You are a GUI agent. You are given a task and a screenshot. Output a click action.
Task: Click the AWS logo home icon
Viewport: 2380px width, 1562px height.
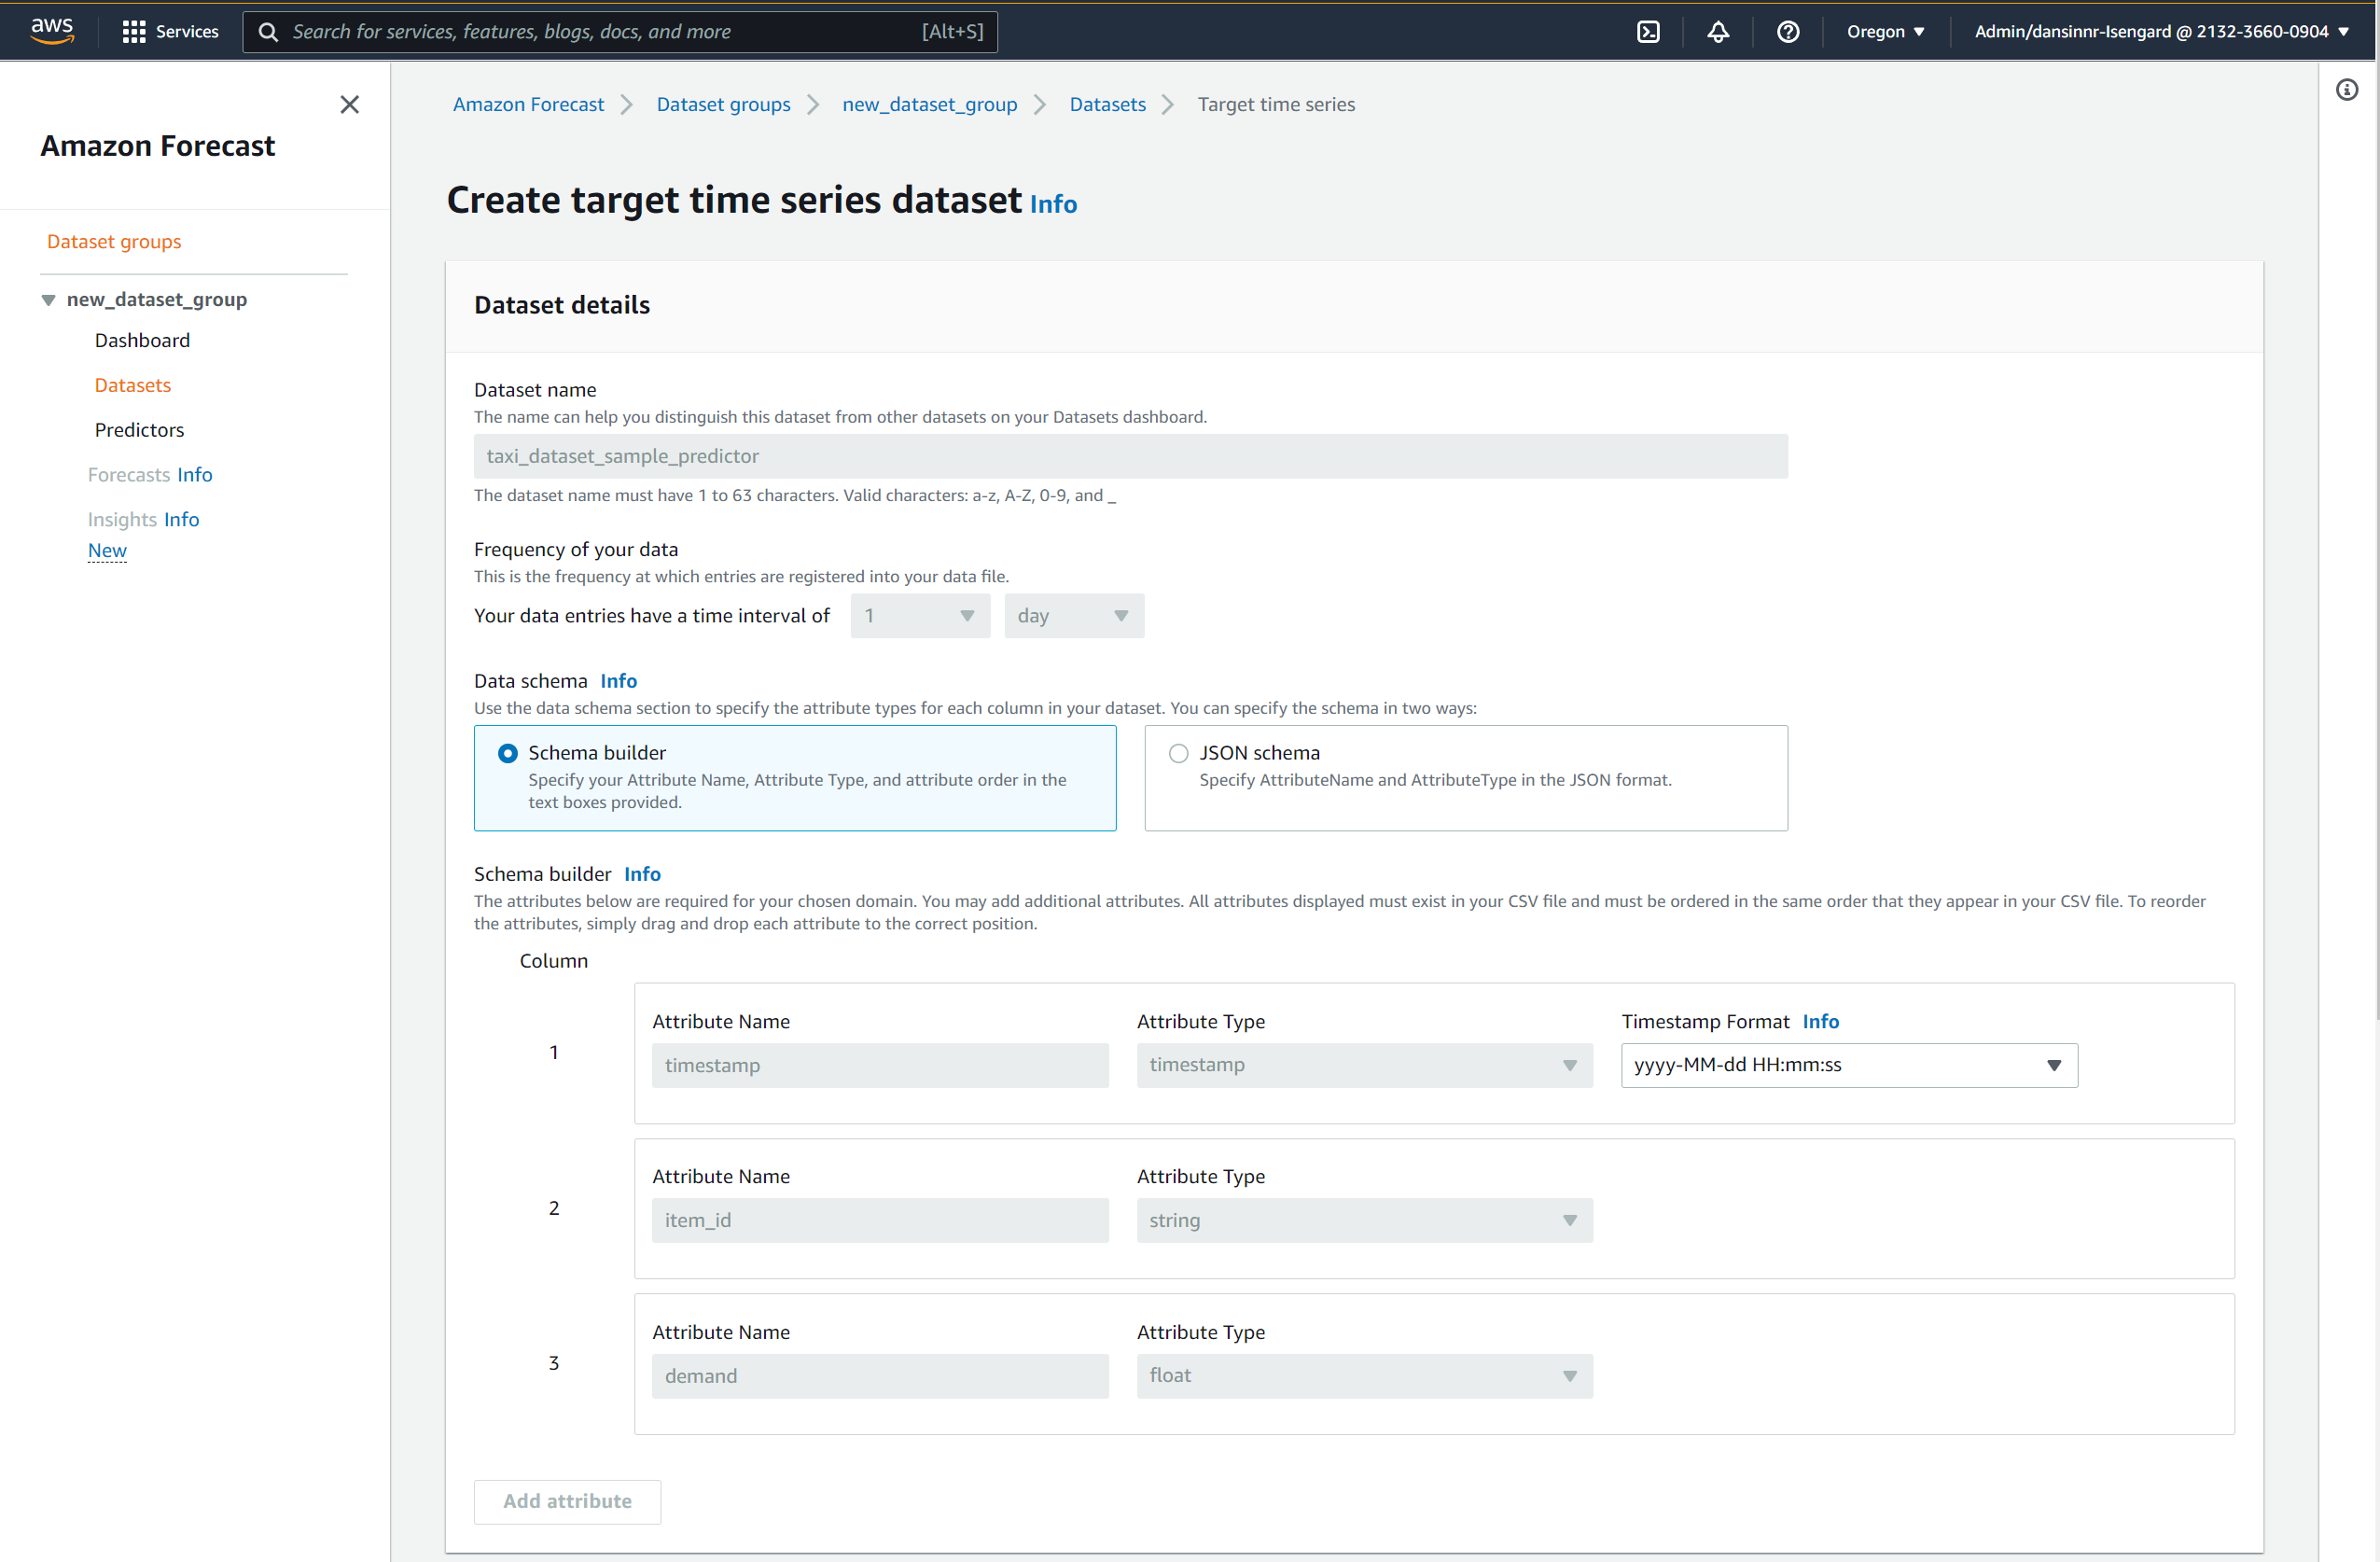tap(52, 30)
